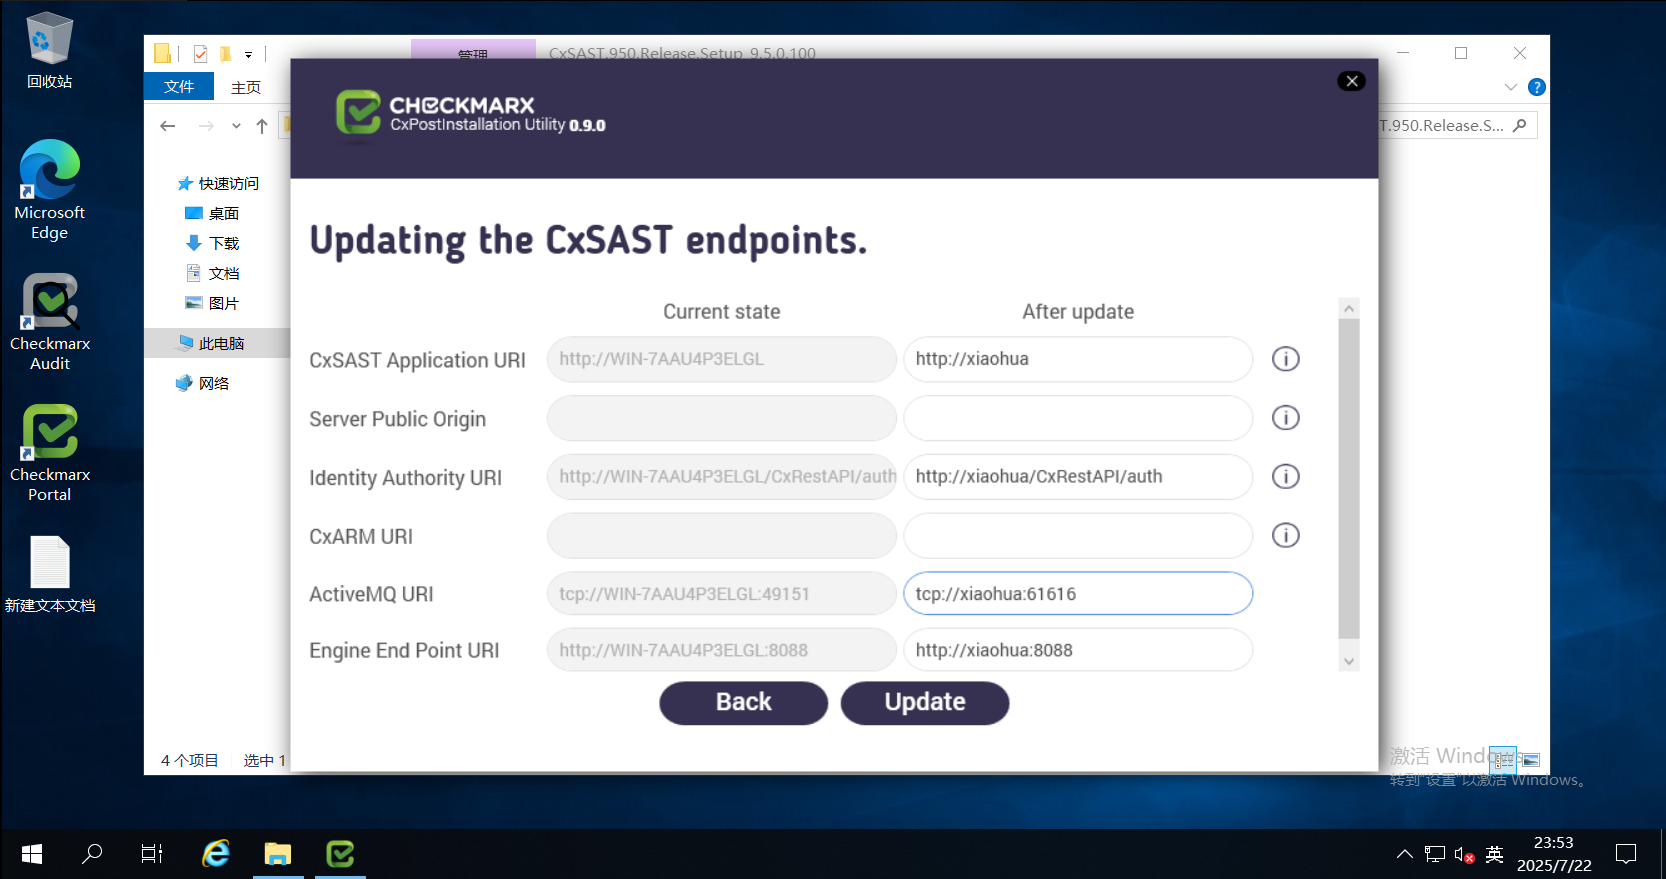Click the info icon for CxSAST Application URI
This screenshot has width=1666, height=879.
[1285, 359]
